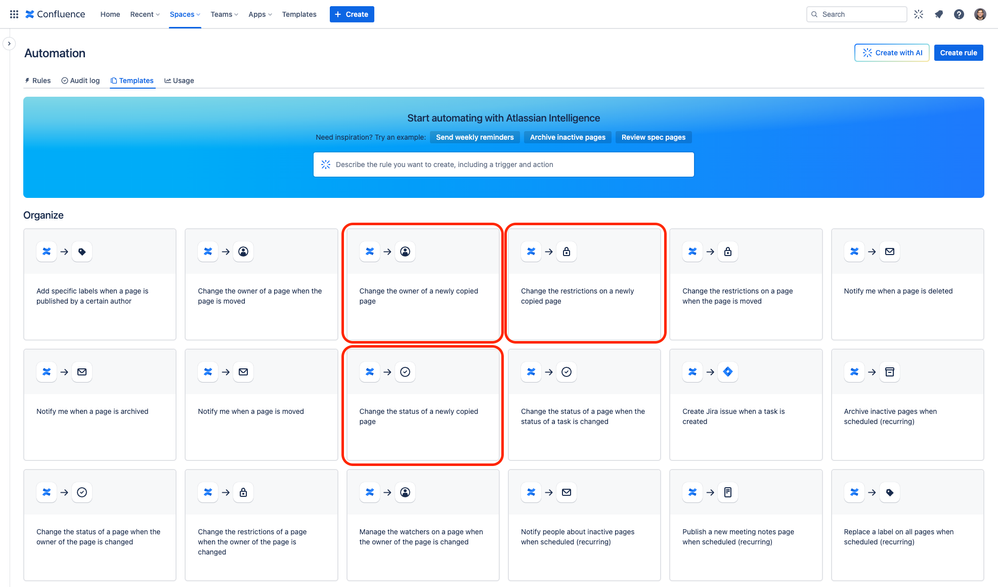Image resolution: width=998 pixels, height=587 pixels.
Task: Click the 'Describe the rule' prompt field
Action: point(503,164)
